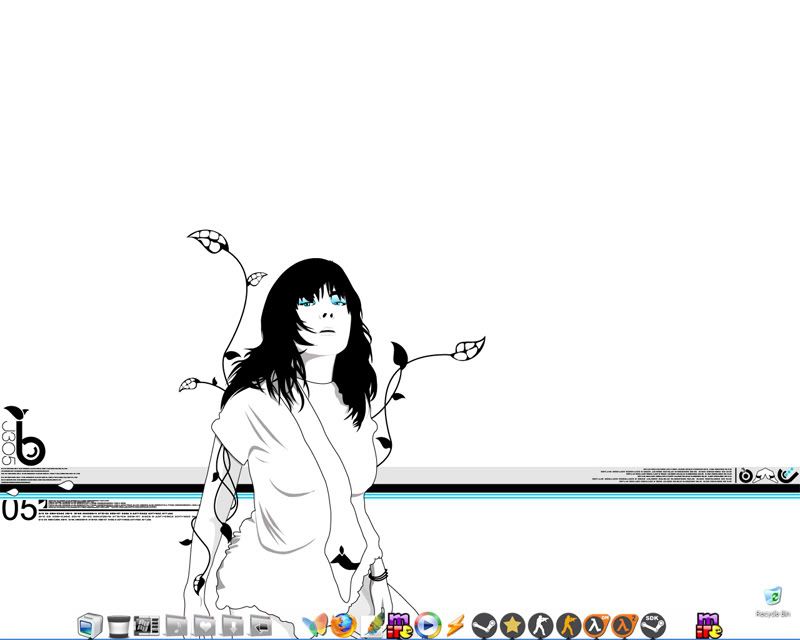800x640 pixels.
Task: Launch Counter-Strike Source orange soldier icon
Action: pyautogui.click(x=568, y=626)
